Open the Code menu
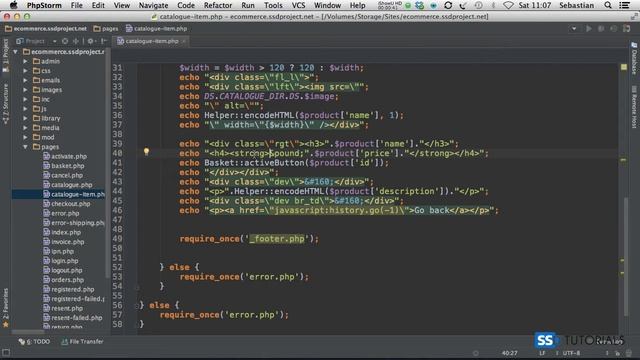Image resolution: width=640 pixels, height=360 pixels. [186, 5]
